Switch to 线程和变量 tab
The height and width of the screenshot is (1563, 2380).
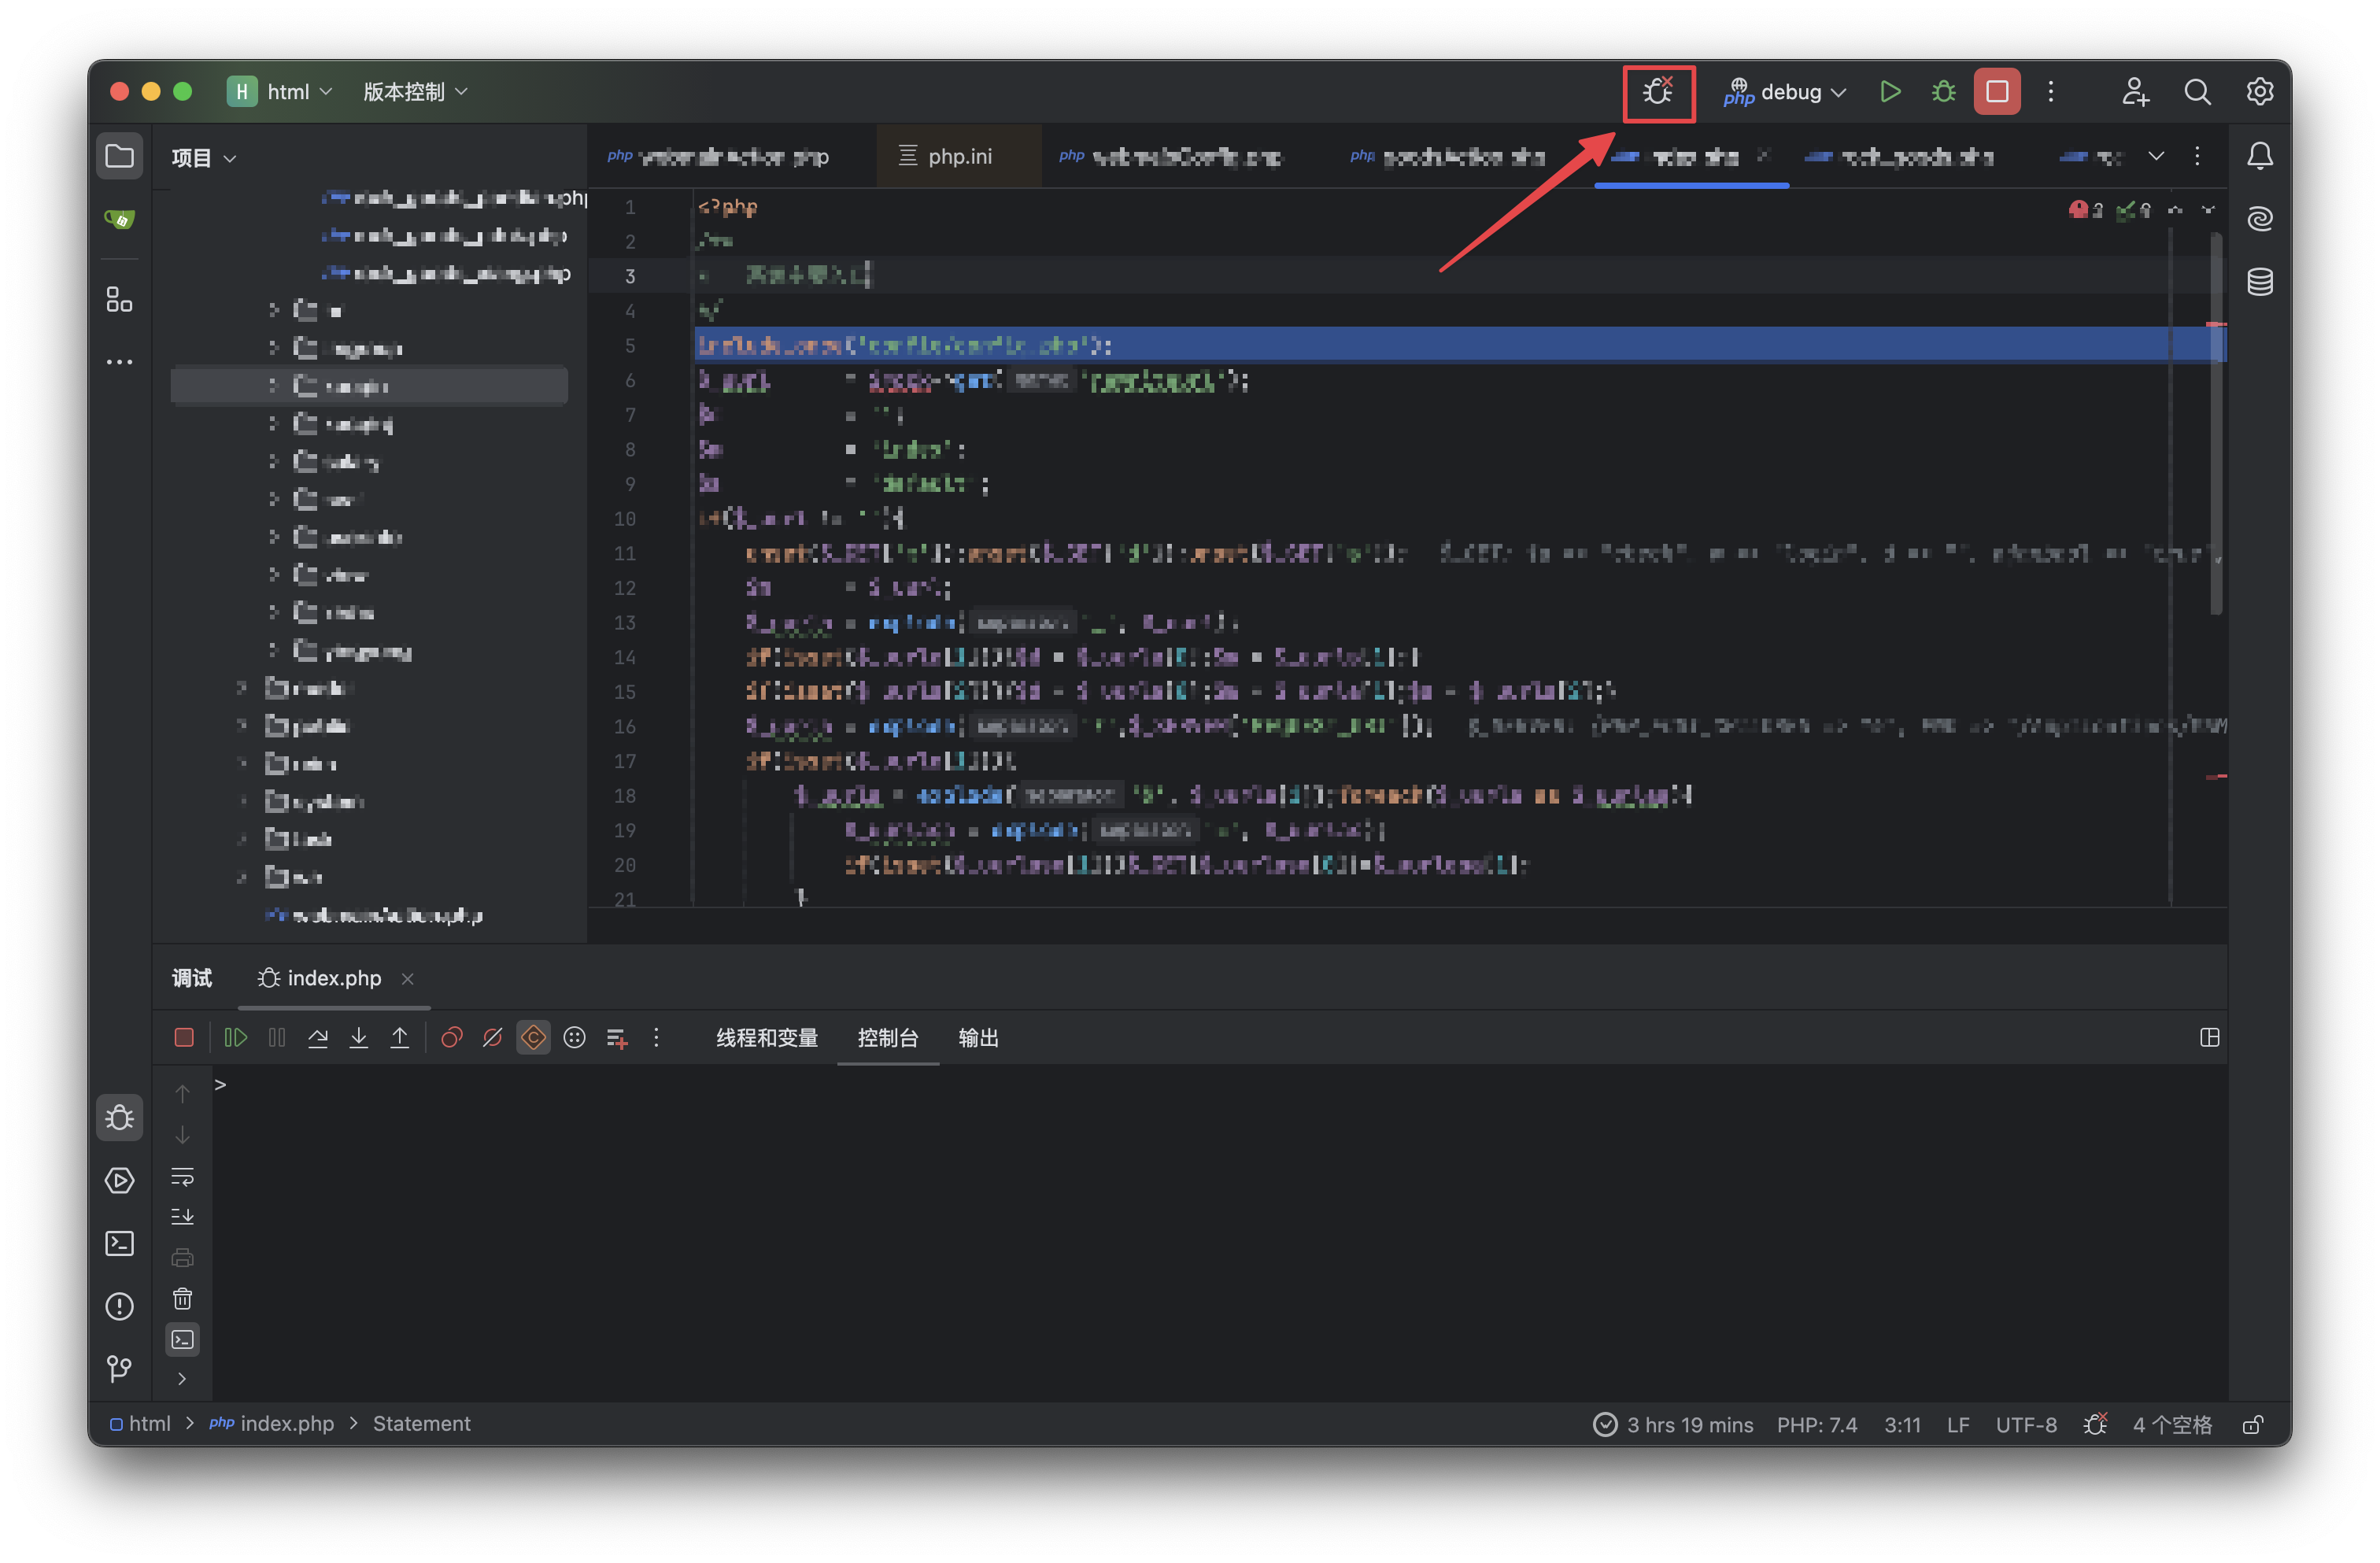tap(767, 1038)
